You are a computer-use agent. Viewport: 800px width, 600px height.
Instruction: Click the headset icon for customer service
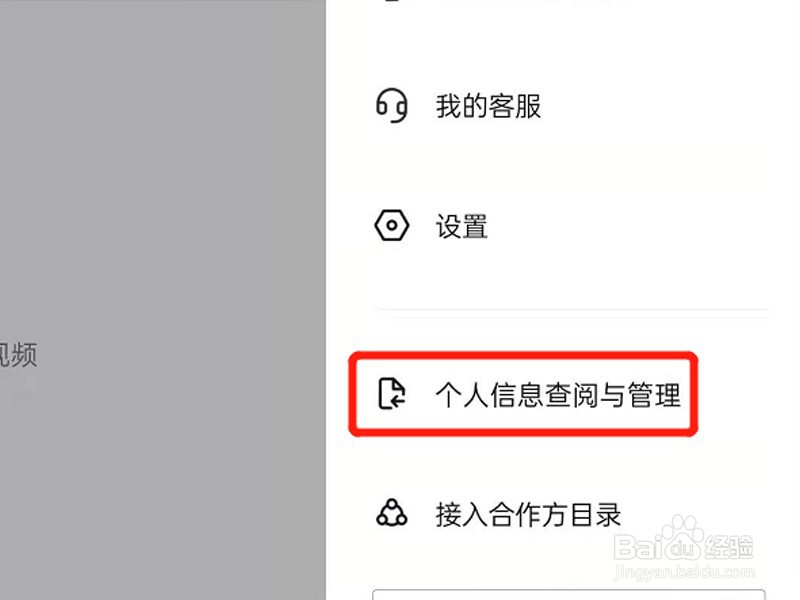tap(392, 106)
